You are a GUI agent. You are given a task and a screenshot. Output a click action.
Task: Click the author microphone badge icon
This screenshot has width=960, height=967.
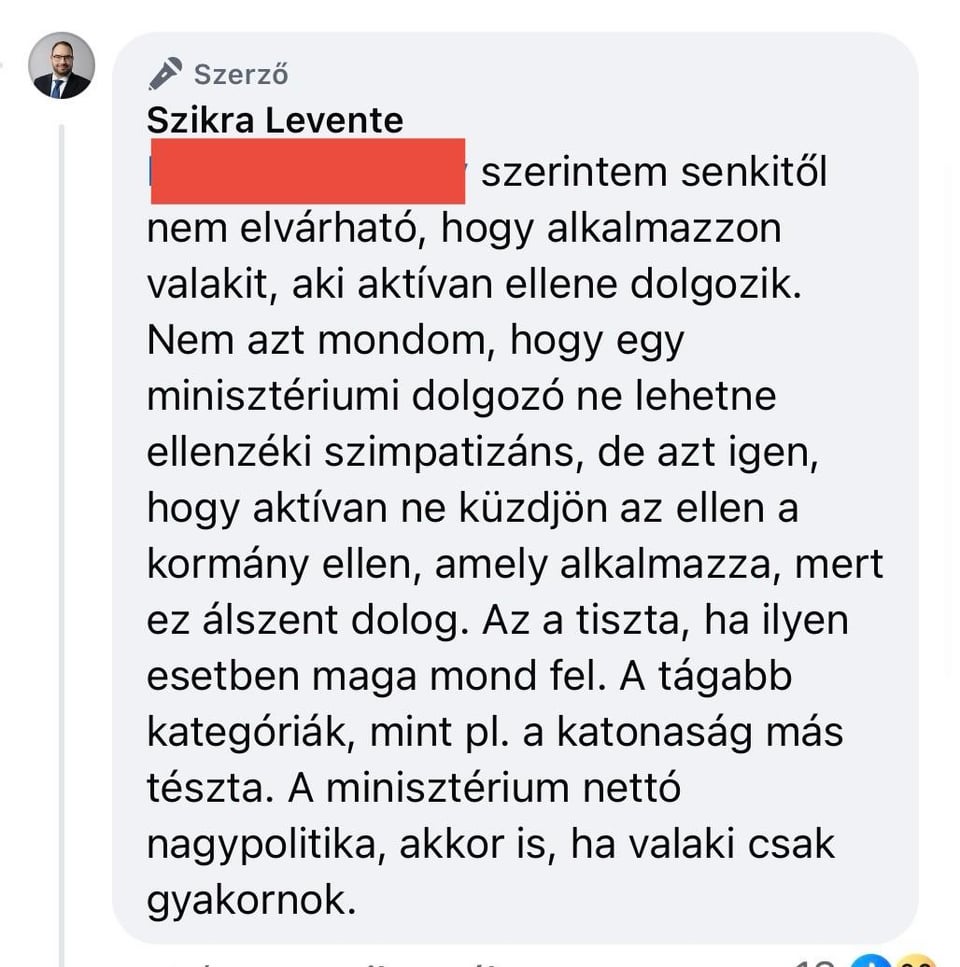pos(165,73)
